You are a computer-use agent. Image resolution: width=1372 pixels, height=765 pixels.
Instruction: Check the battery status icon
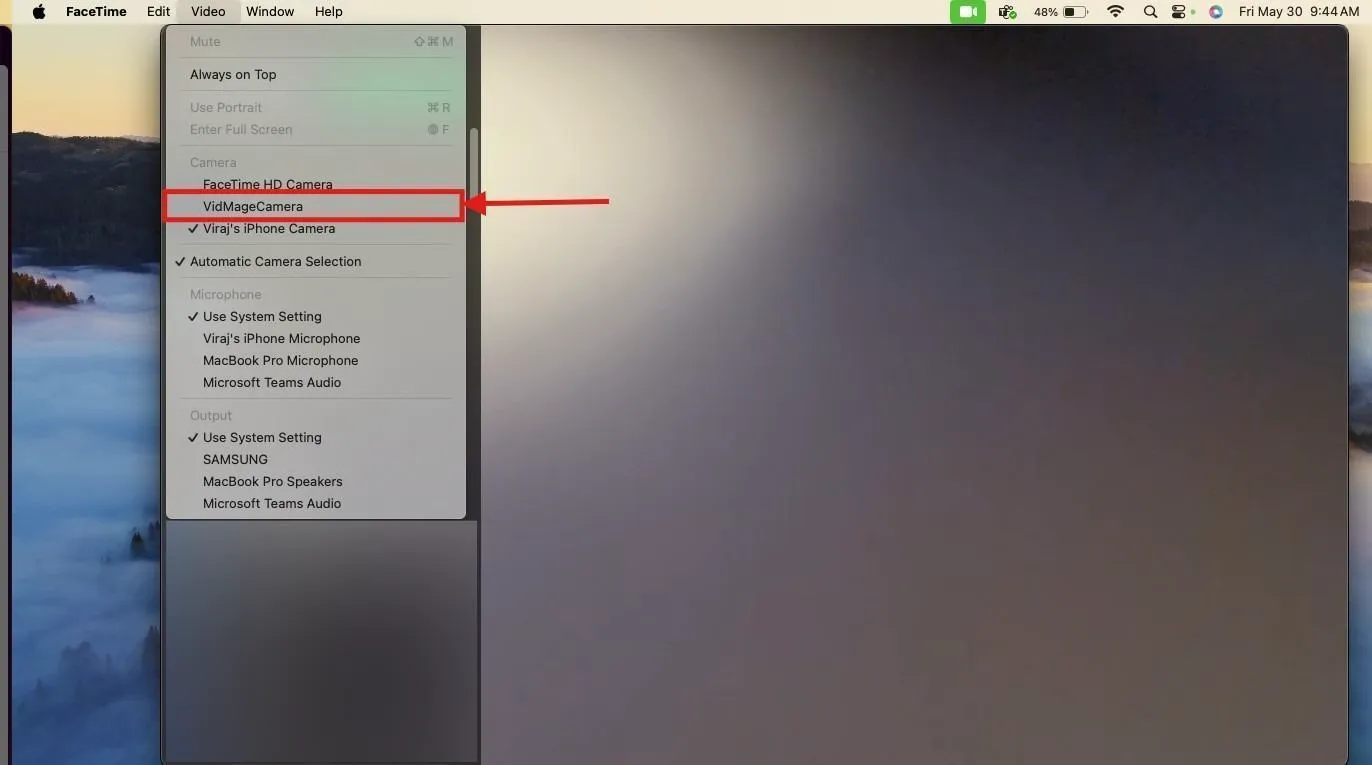coord(1076,12)
